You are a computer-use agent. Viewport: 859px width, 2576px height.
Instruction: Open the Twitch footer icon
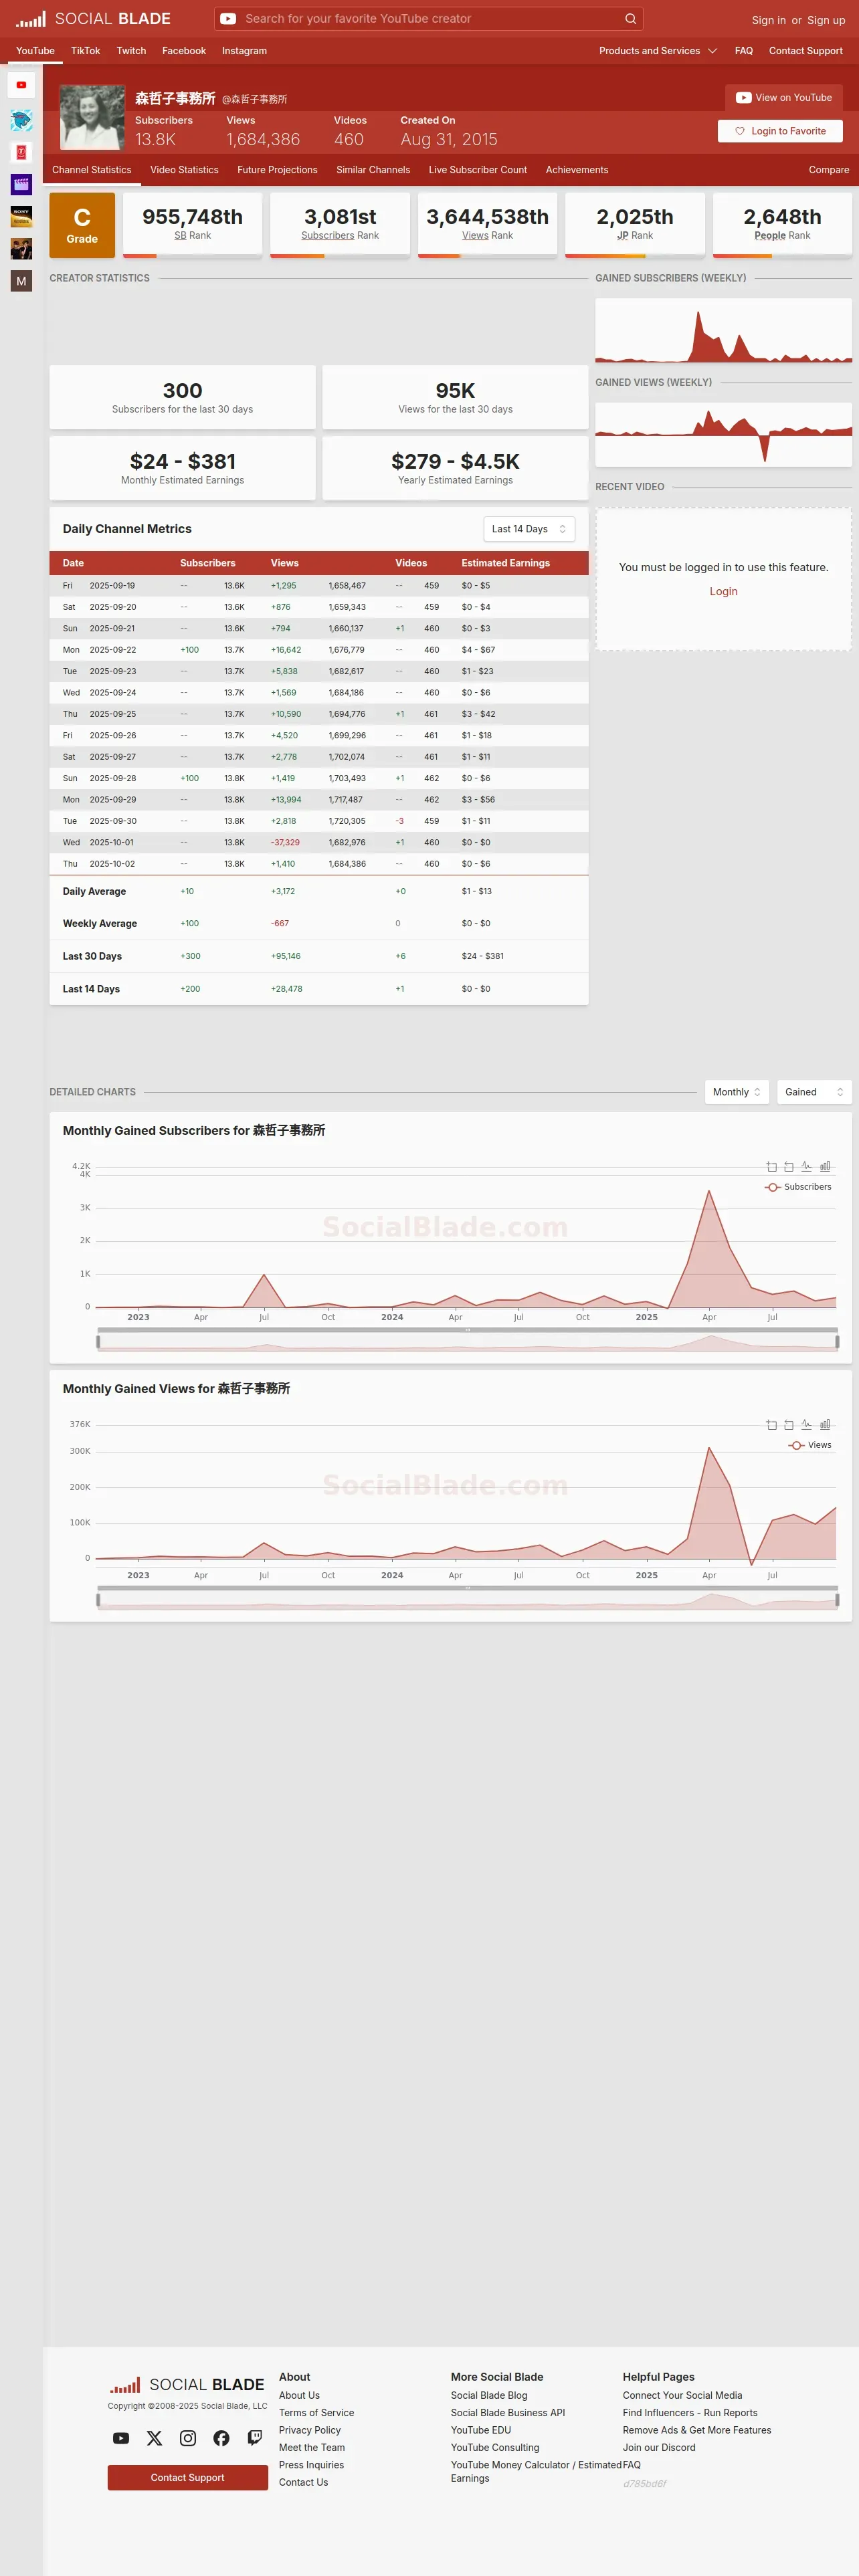[x=255, y=2438]
